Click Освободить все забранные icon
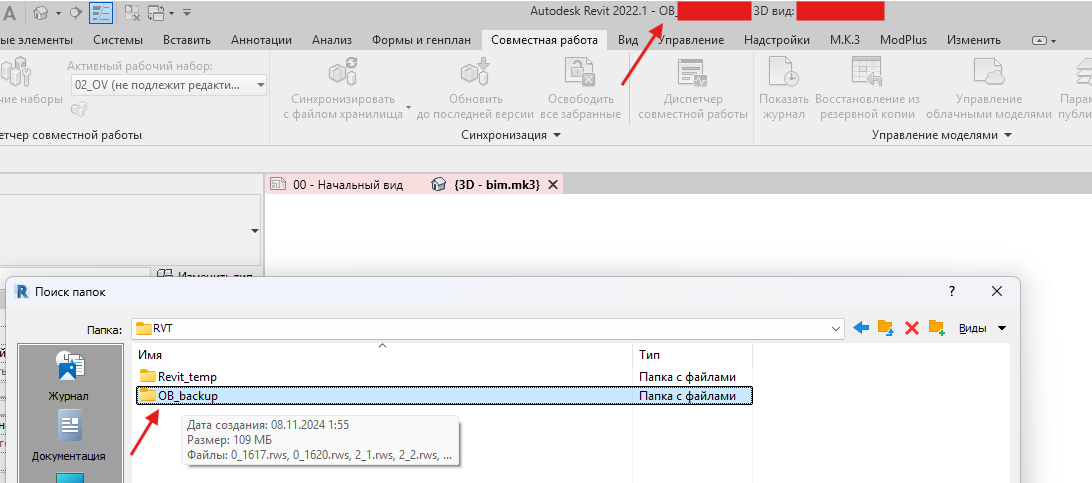 (580, 73)
